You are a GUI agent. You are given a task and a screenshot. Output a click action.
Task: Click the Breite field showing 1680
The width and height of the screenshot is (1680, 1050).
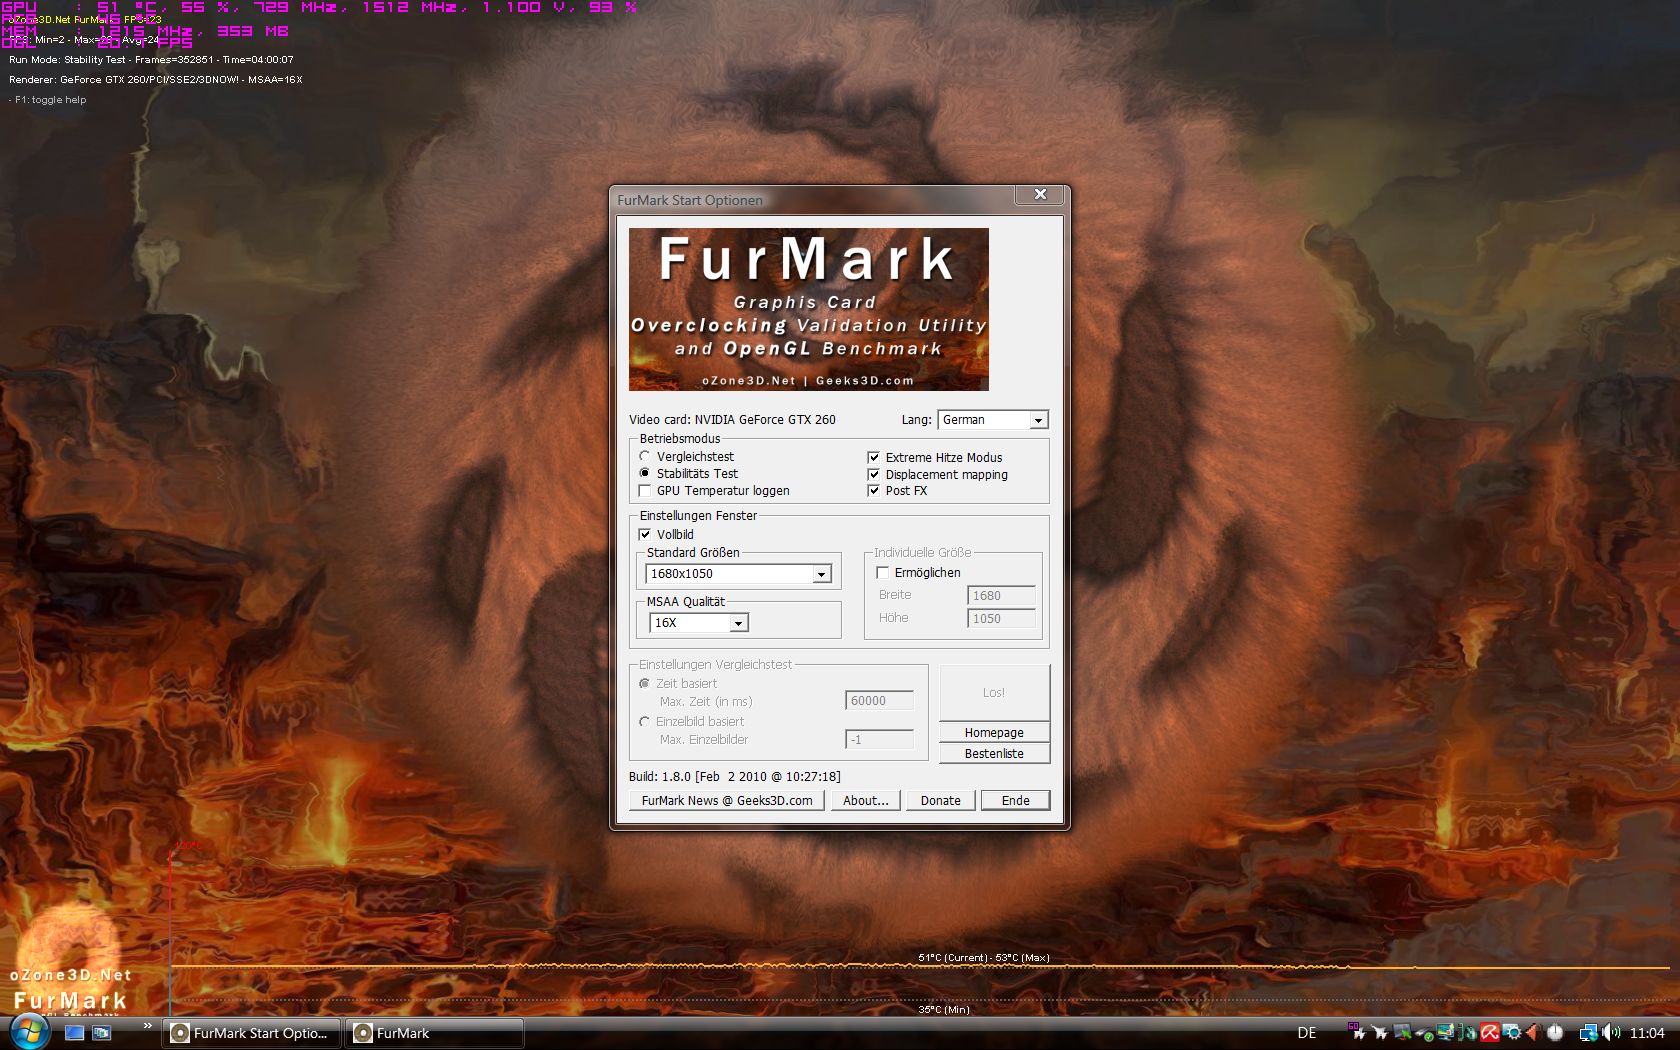(x=1001, y=596)
